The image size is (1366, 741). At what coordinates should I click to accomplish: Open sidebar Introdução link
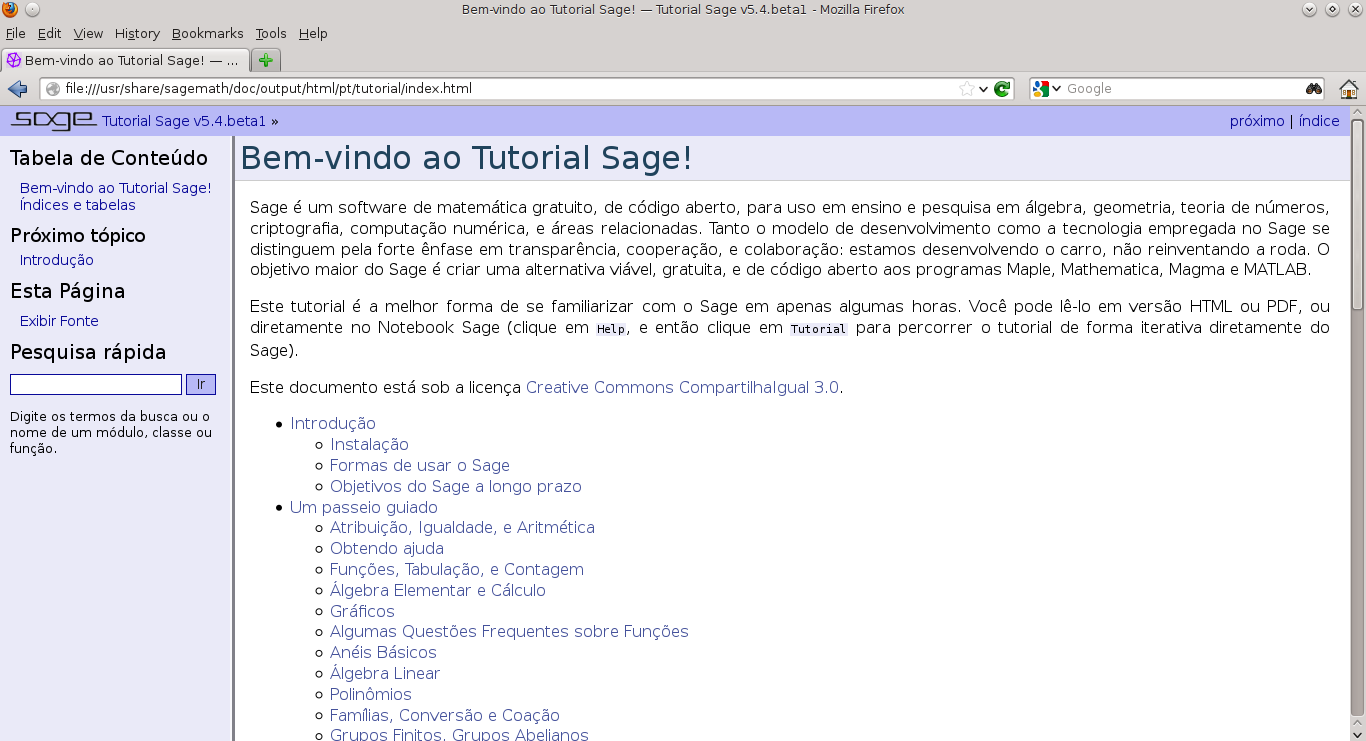point(57,260)
